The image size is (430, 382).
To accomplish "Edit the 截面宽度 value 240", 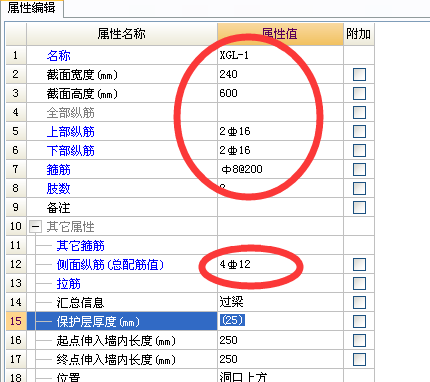I will tap(280, 74).
